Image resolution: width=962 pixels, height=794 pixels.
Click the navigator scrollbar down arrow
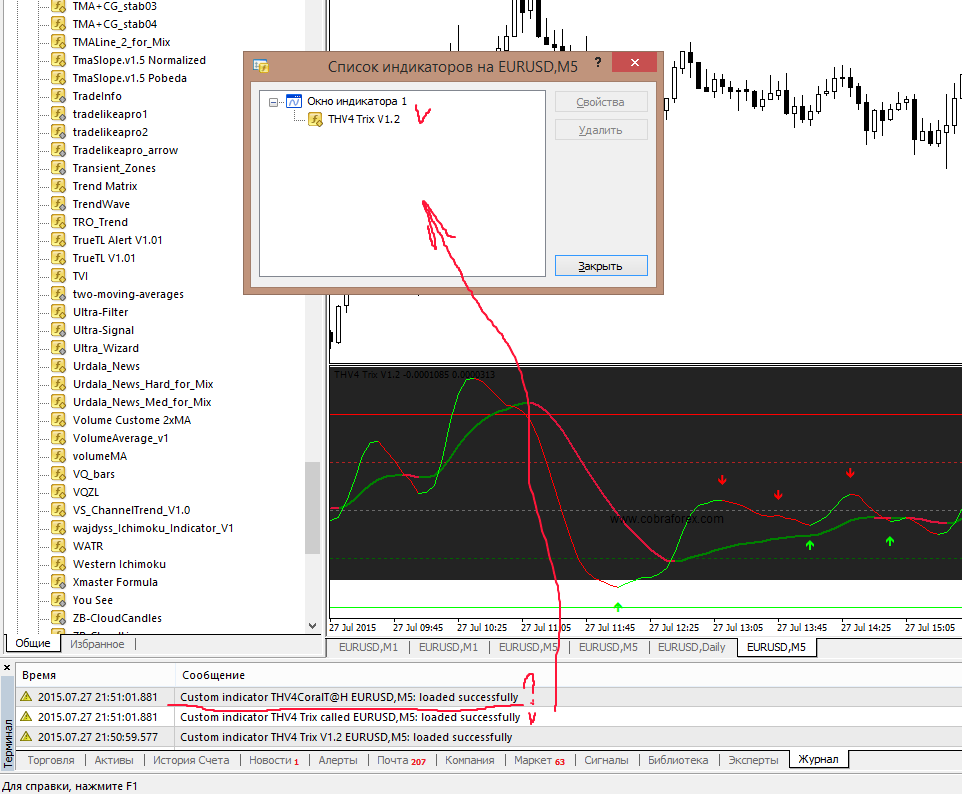click(x=313, y=626)
